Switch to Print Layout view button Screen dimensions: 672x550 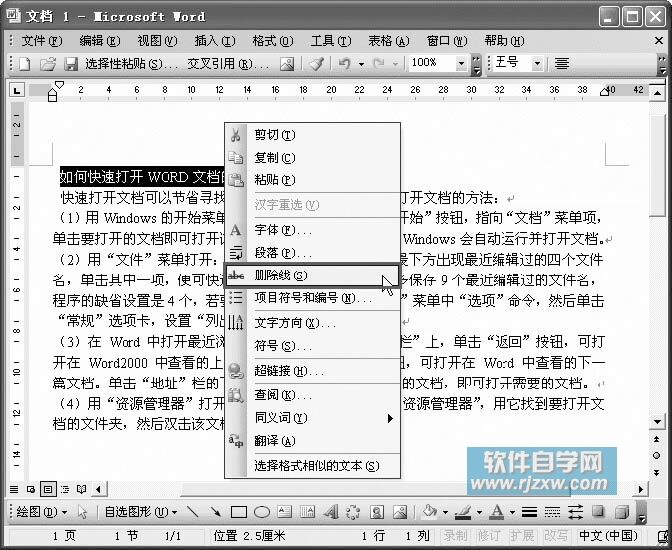[x=48, y=489]
